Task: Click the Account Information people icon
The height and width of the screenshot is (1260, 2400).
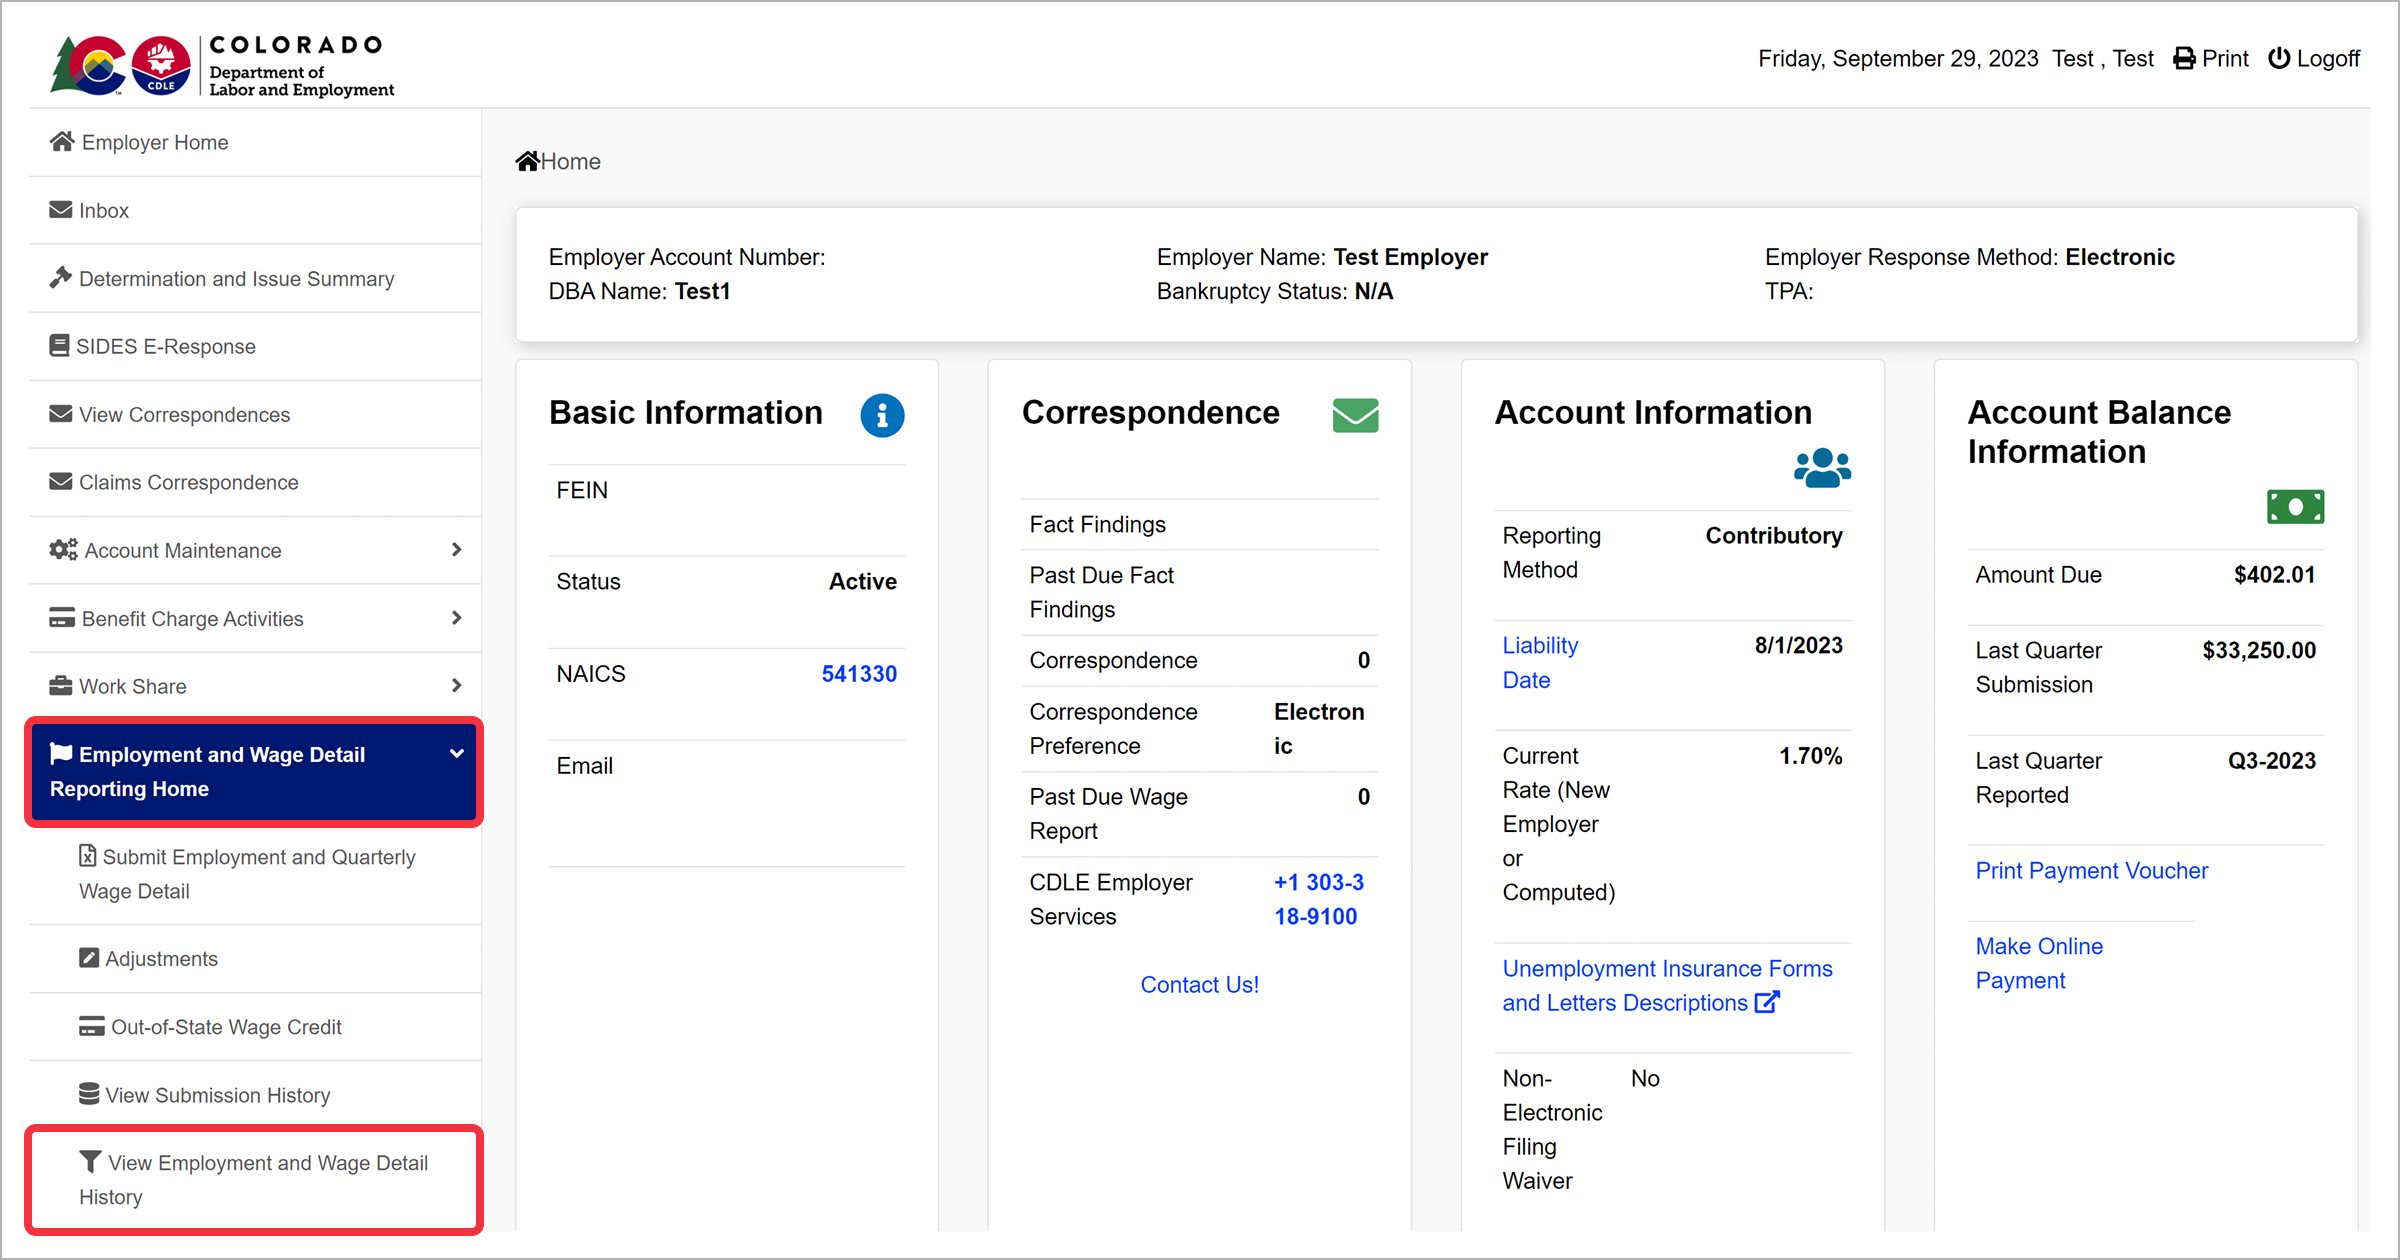Action: pos(1822,467)
